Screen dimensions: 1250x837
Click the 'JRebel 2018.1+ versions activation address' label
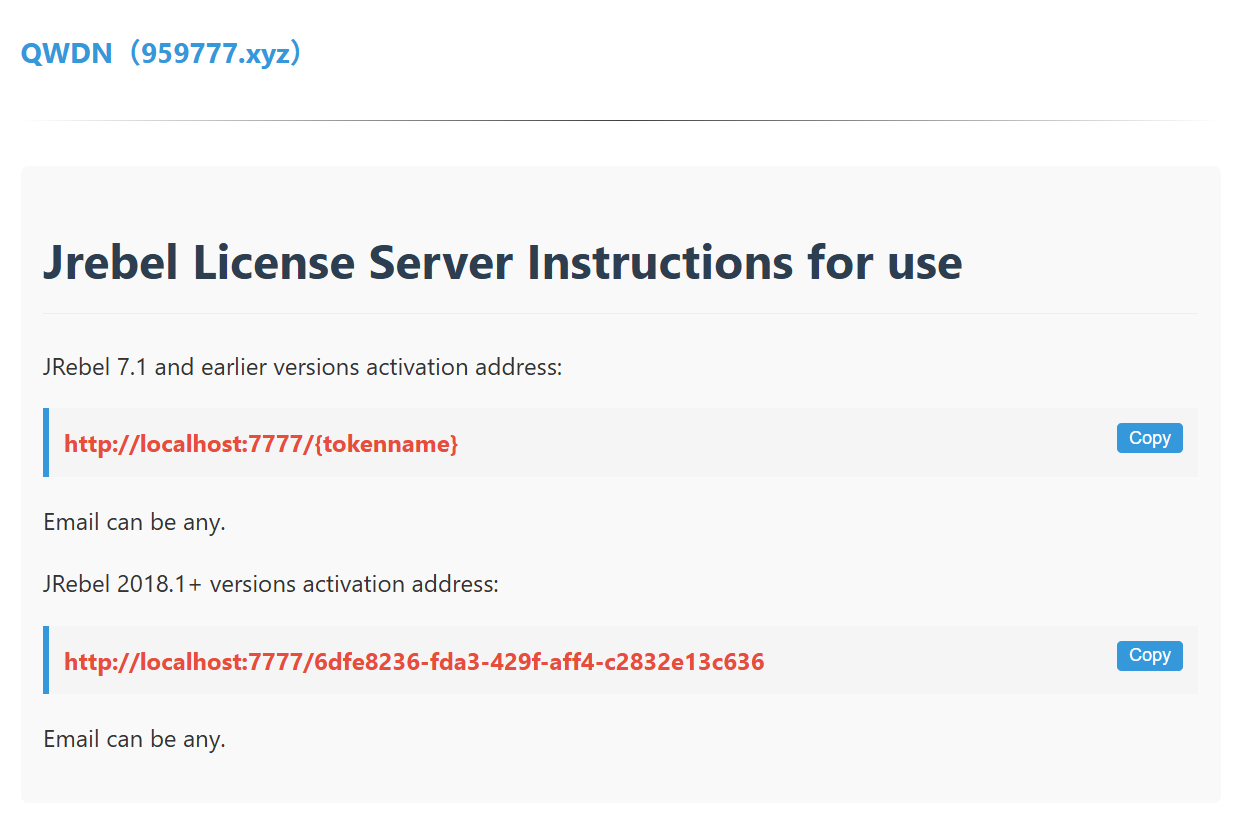tap(270, 584)
